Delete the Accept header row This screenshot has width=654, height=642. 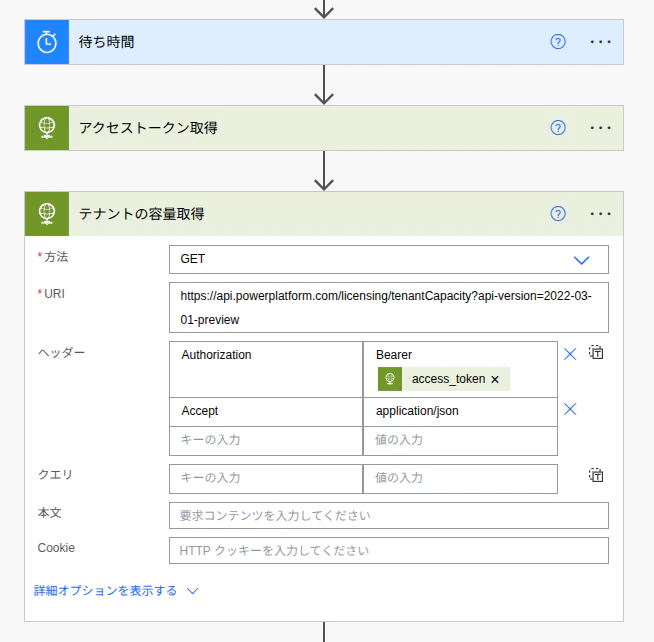click(x=570, y=409)
